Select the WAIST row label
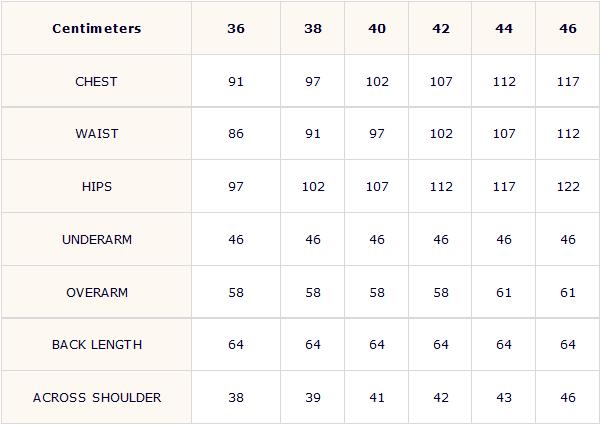 click(x=97, y=134)
